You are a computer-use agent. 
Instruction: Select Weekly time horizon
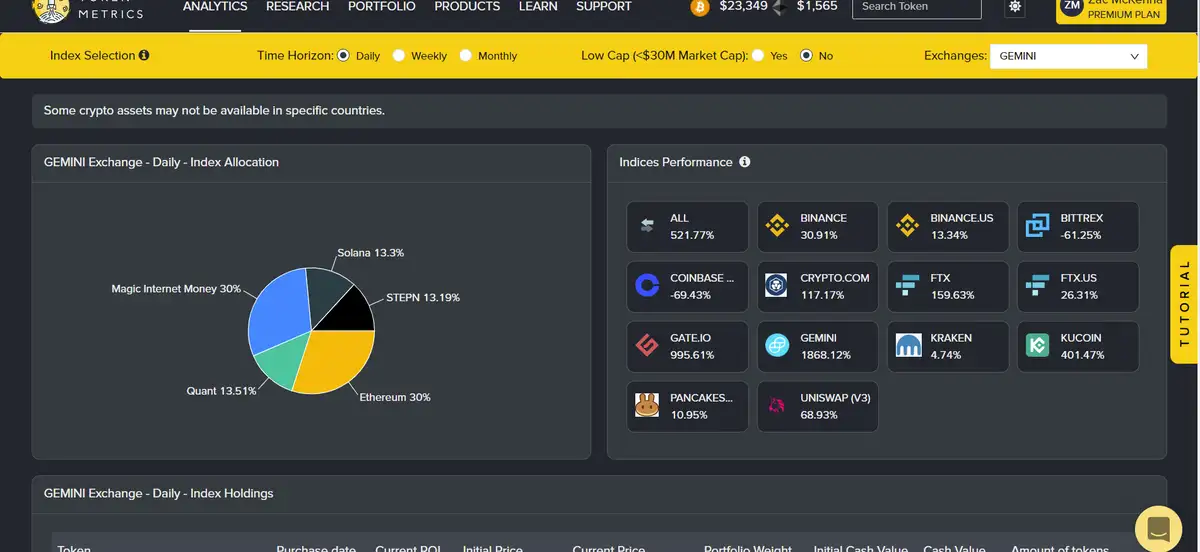(x=398, y=56)
